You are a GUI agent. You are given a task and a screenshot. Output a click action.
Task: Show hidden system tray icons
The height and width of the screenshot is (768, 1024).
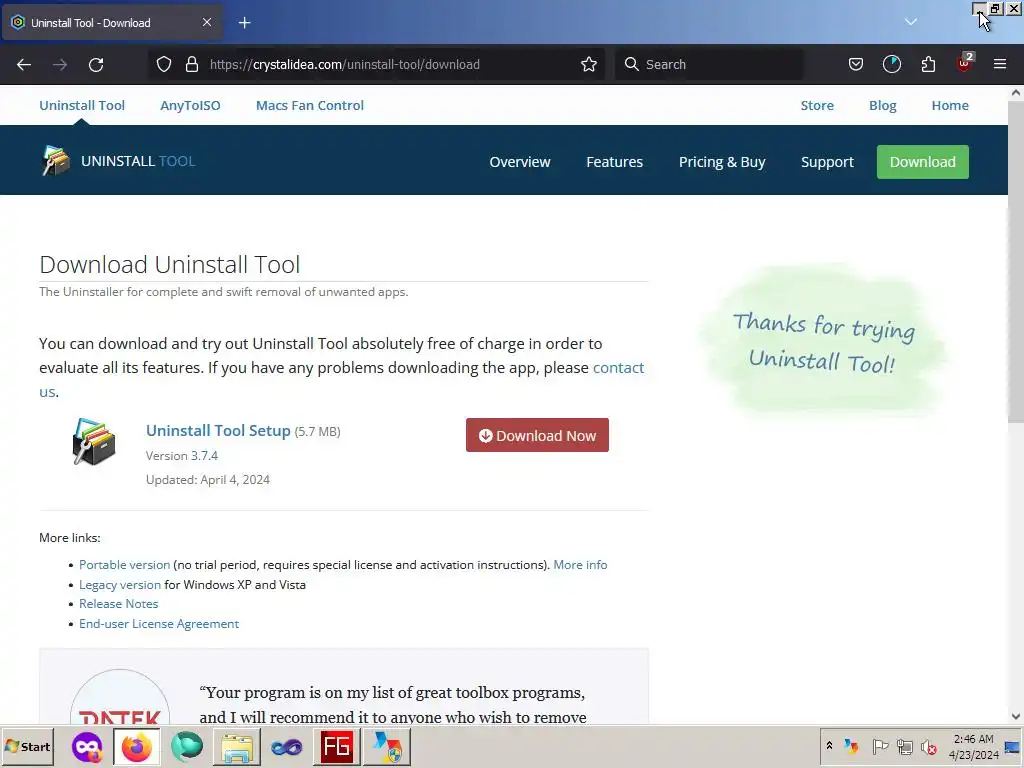pos(829,746)
